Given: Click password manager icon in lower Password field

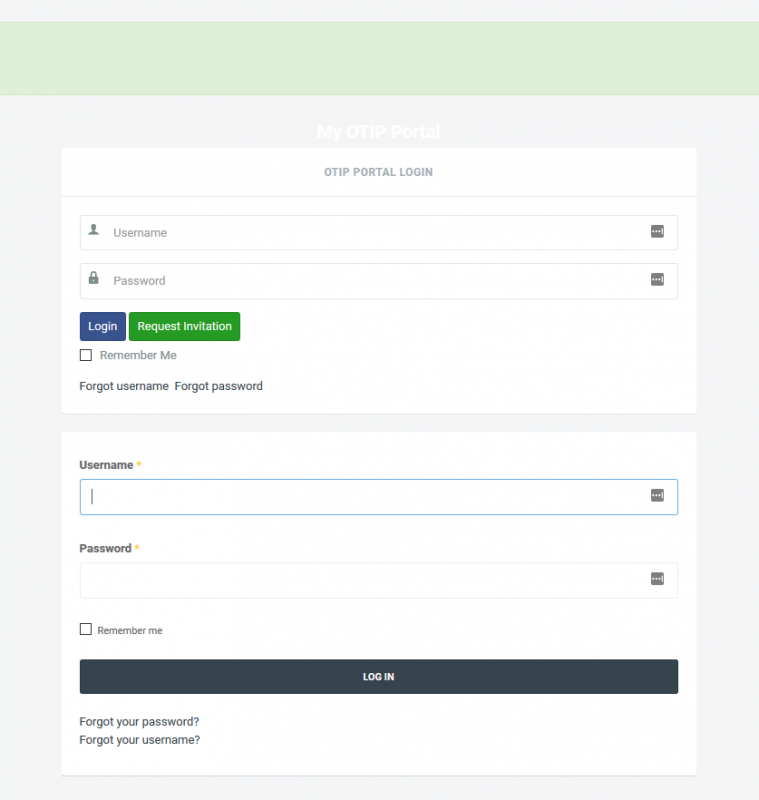Looking at the screenshot, I should (657, 579).
